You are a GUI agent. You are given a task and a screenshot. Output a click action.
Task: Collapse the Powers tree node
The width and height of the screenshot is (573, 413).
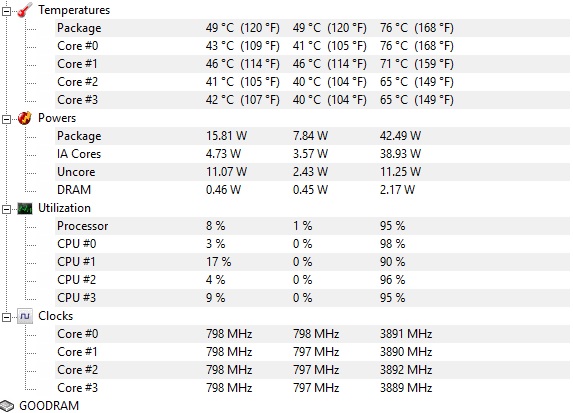pos(6,119)
